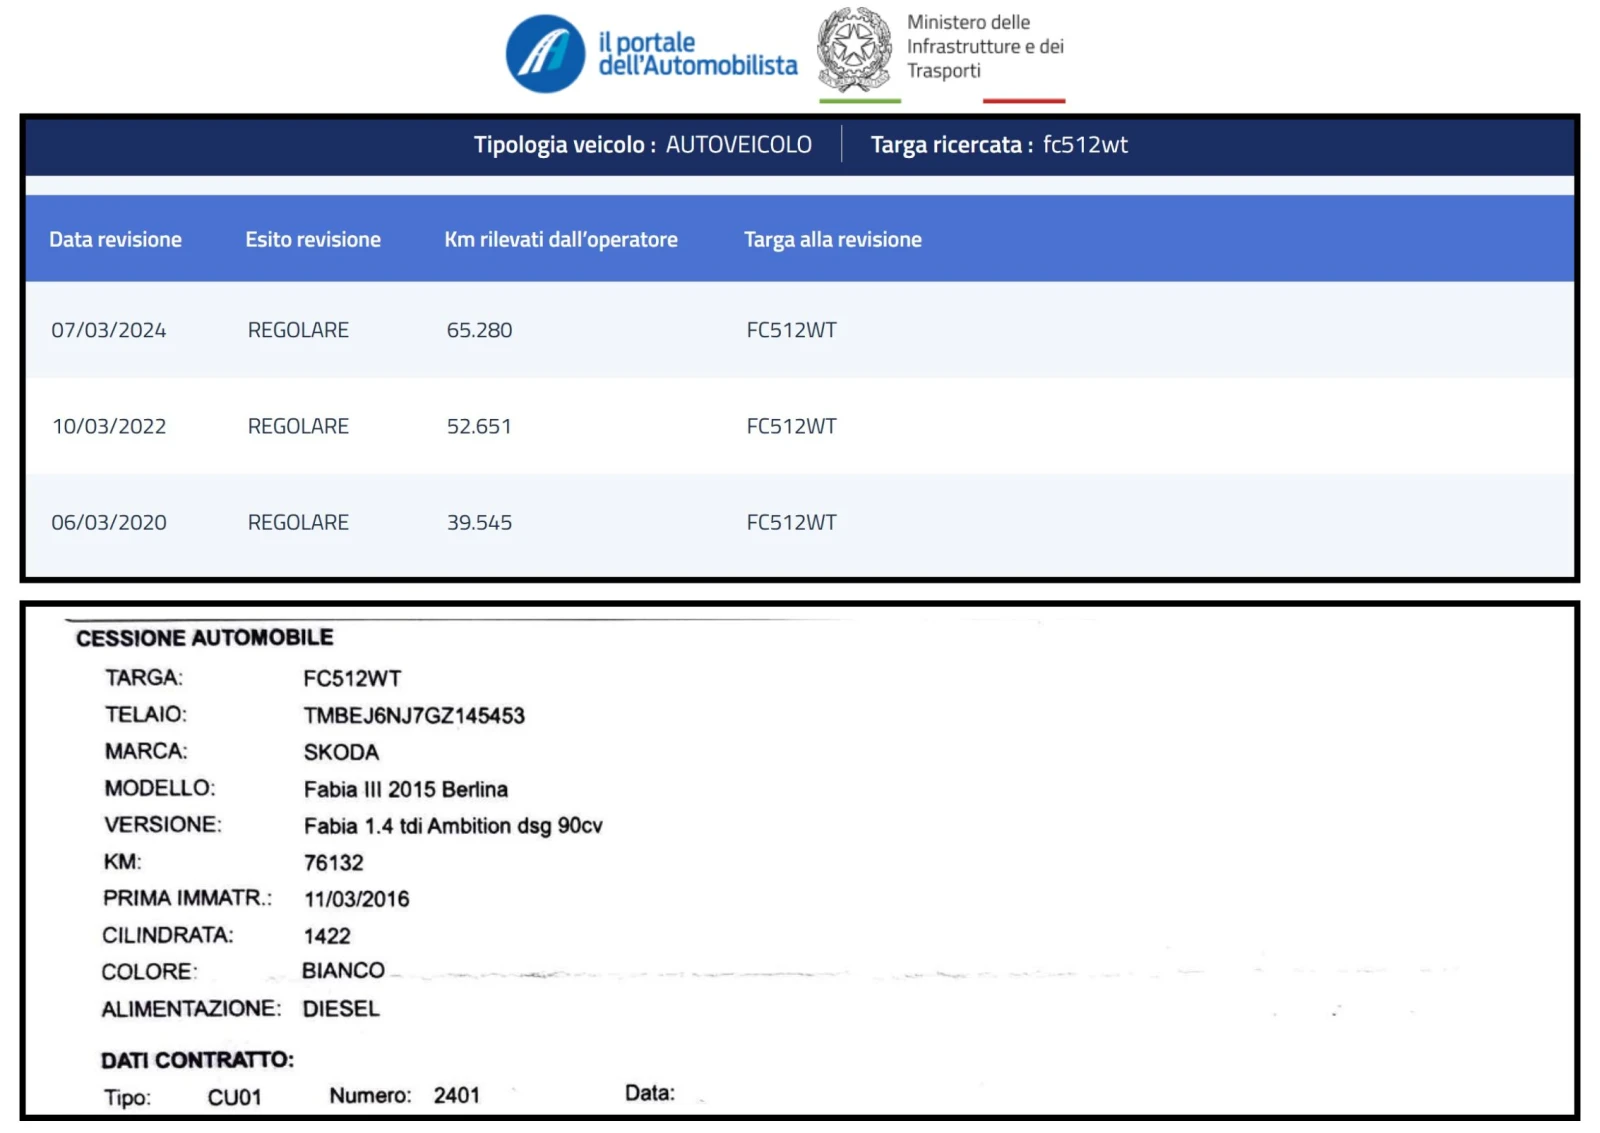The image size is (1600, 1133).
Task: Select the Km rilevati dall'operatore header
Action: coord(560,240)
